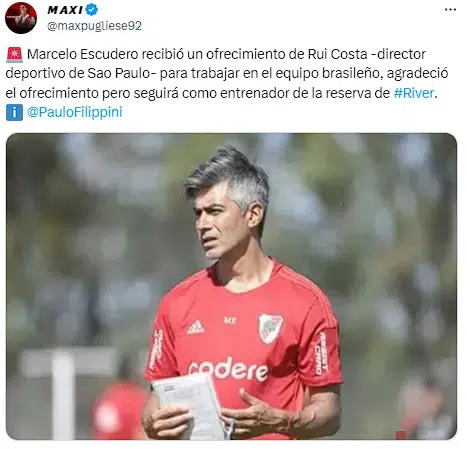Screen dimensions: 467x449
Task: Open the MAXI profile avatar picture
Action: (21, 18)
